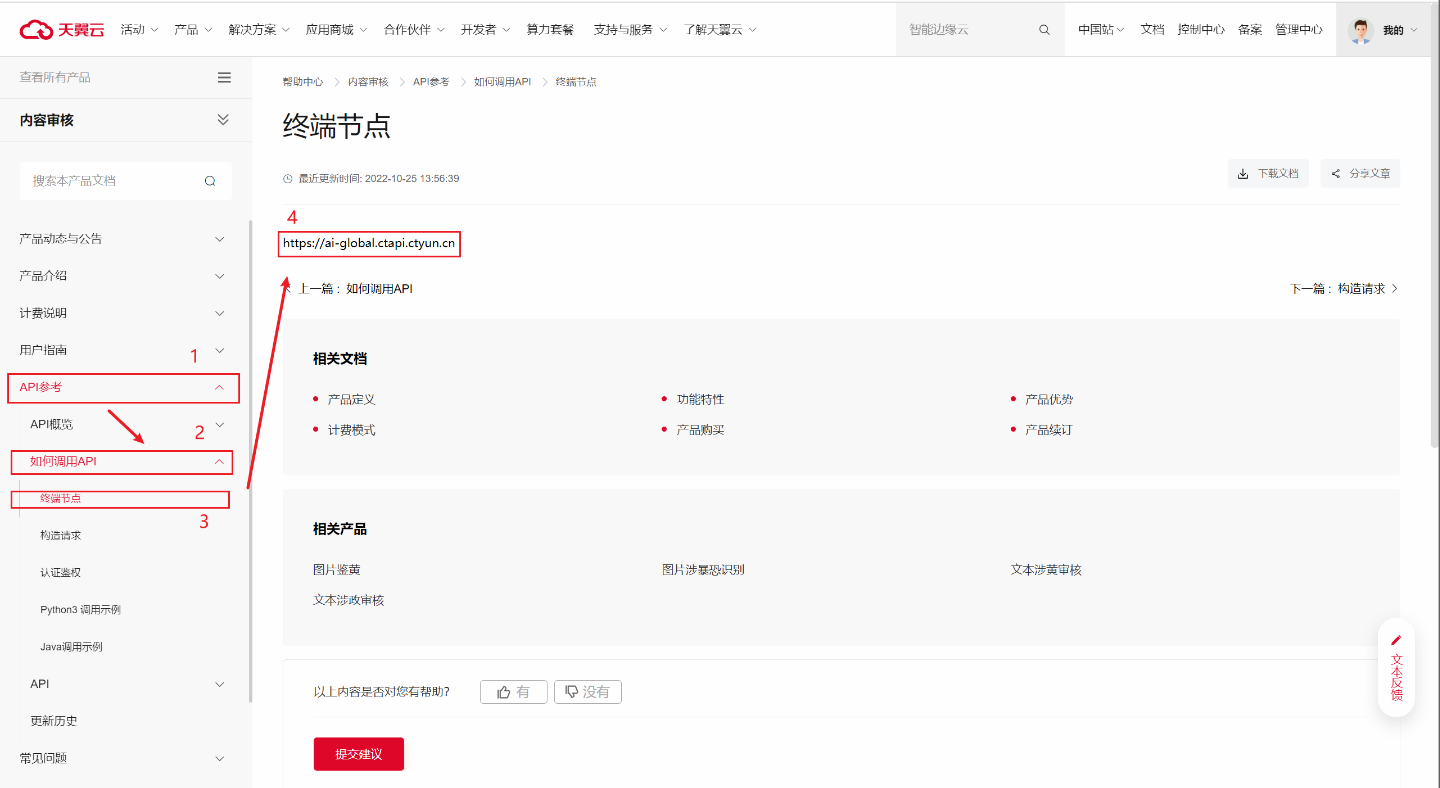Click the 下载文档 download button
Viewport: 1440px width, 788px height.
tap(1267, 173)
